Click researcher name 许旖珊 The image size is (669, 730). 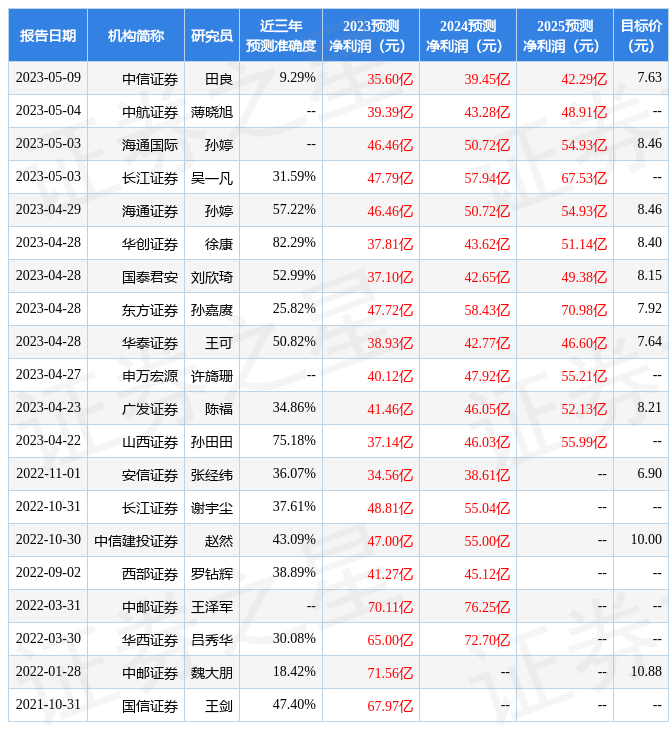coord(212,377)
